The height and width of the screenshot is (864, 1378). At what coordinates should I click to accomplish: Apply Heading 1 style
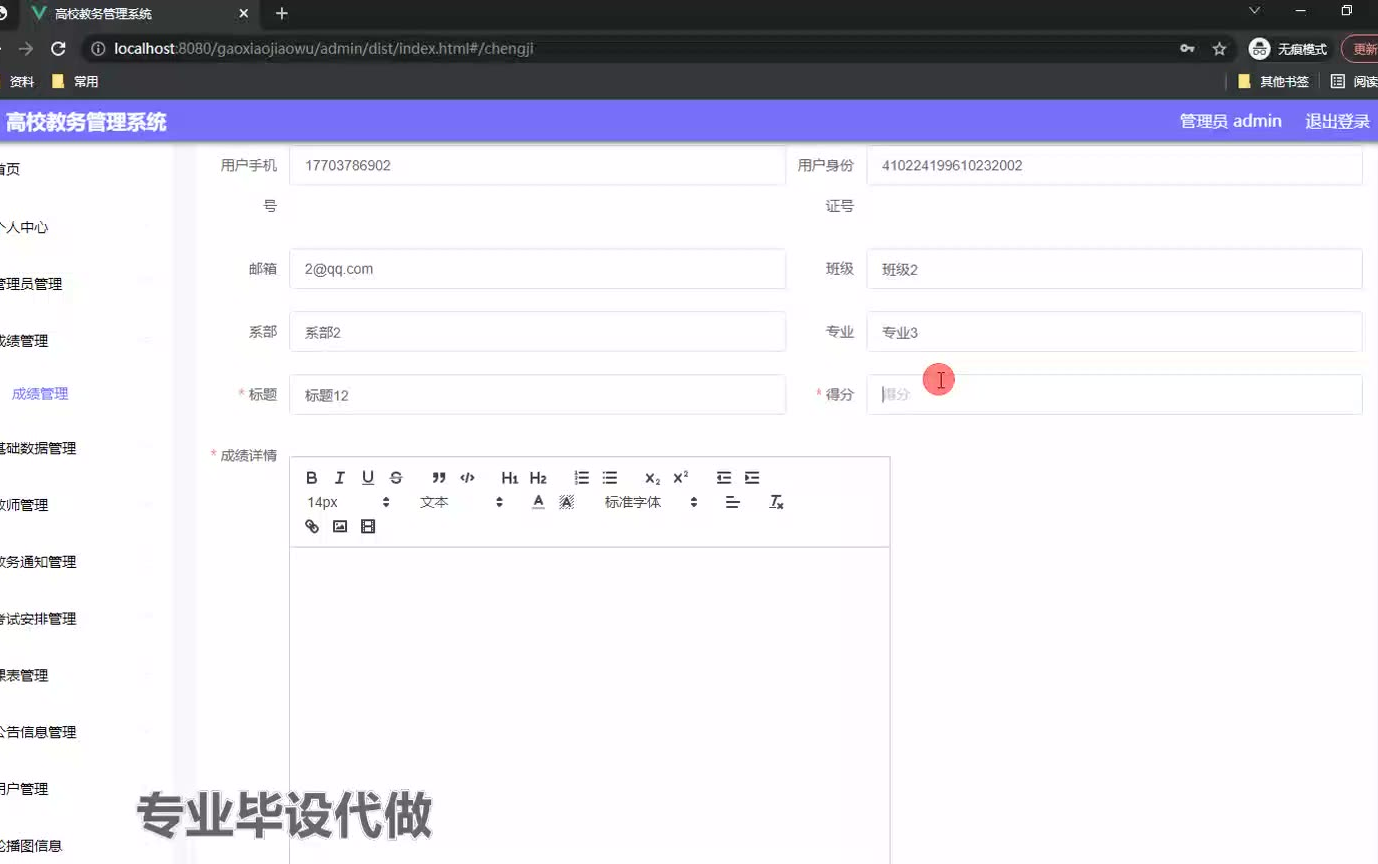[x=510, y=478]
